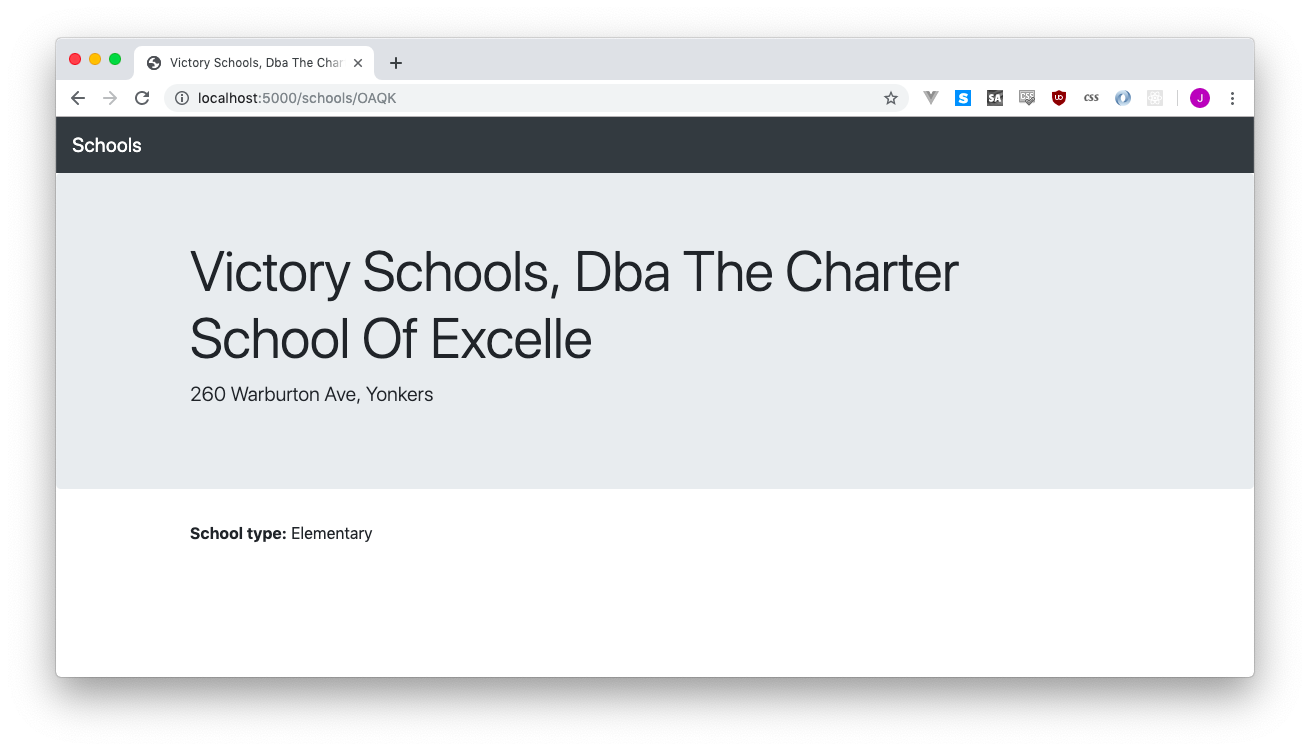1310x751 pixels.
Task: Open the Vue devtools extension icon
Action: 931,98
